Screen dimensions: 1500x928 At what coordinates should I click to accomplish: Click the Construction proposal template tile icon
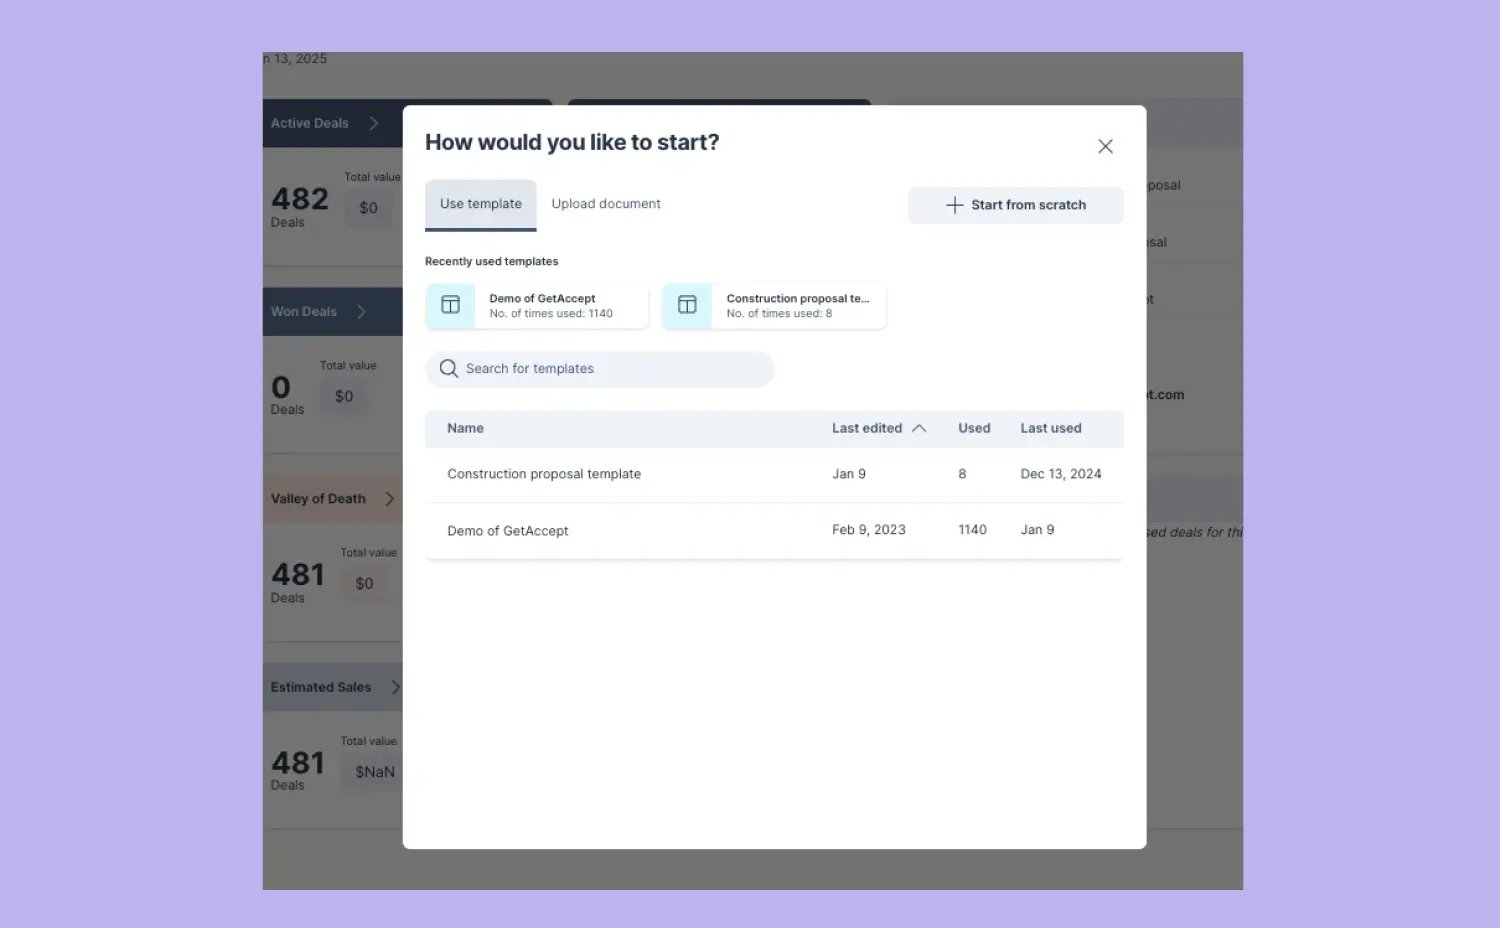point(686,305)
